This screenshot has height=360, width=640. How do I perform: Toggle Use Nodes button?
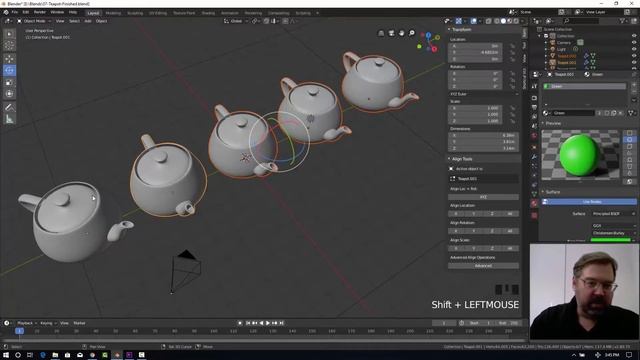[589, 202]
